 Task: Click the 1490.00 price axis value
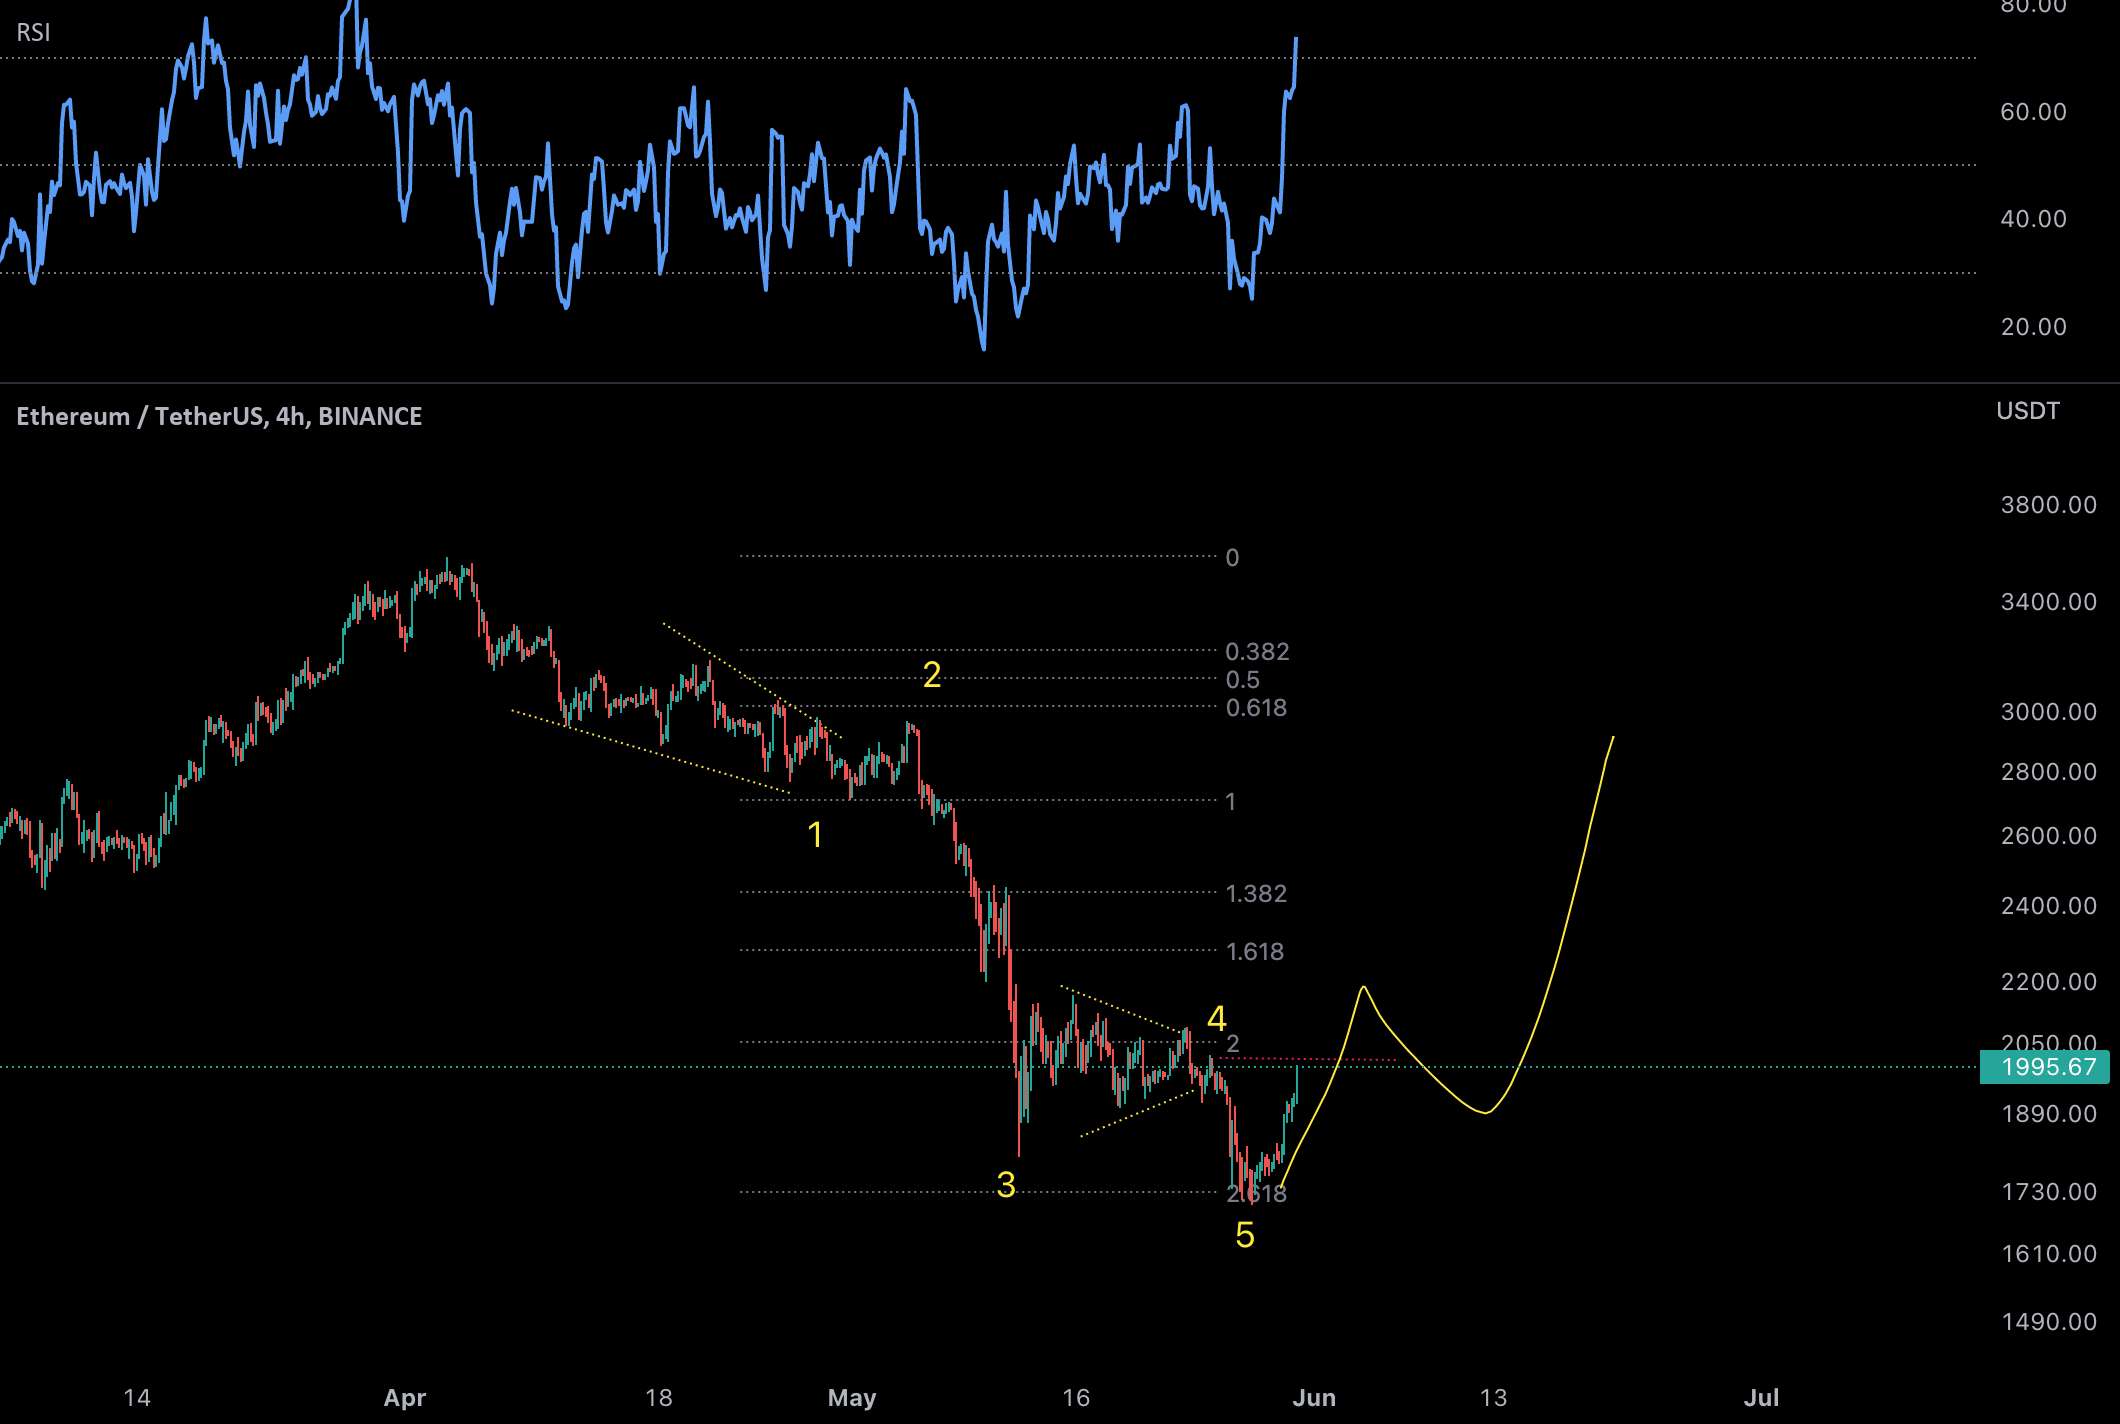pyautogui.click(x=2048, y=1321)
